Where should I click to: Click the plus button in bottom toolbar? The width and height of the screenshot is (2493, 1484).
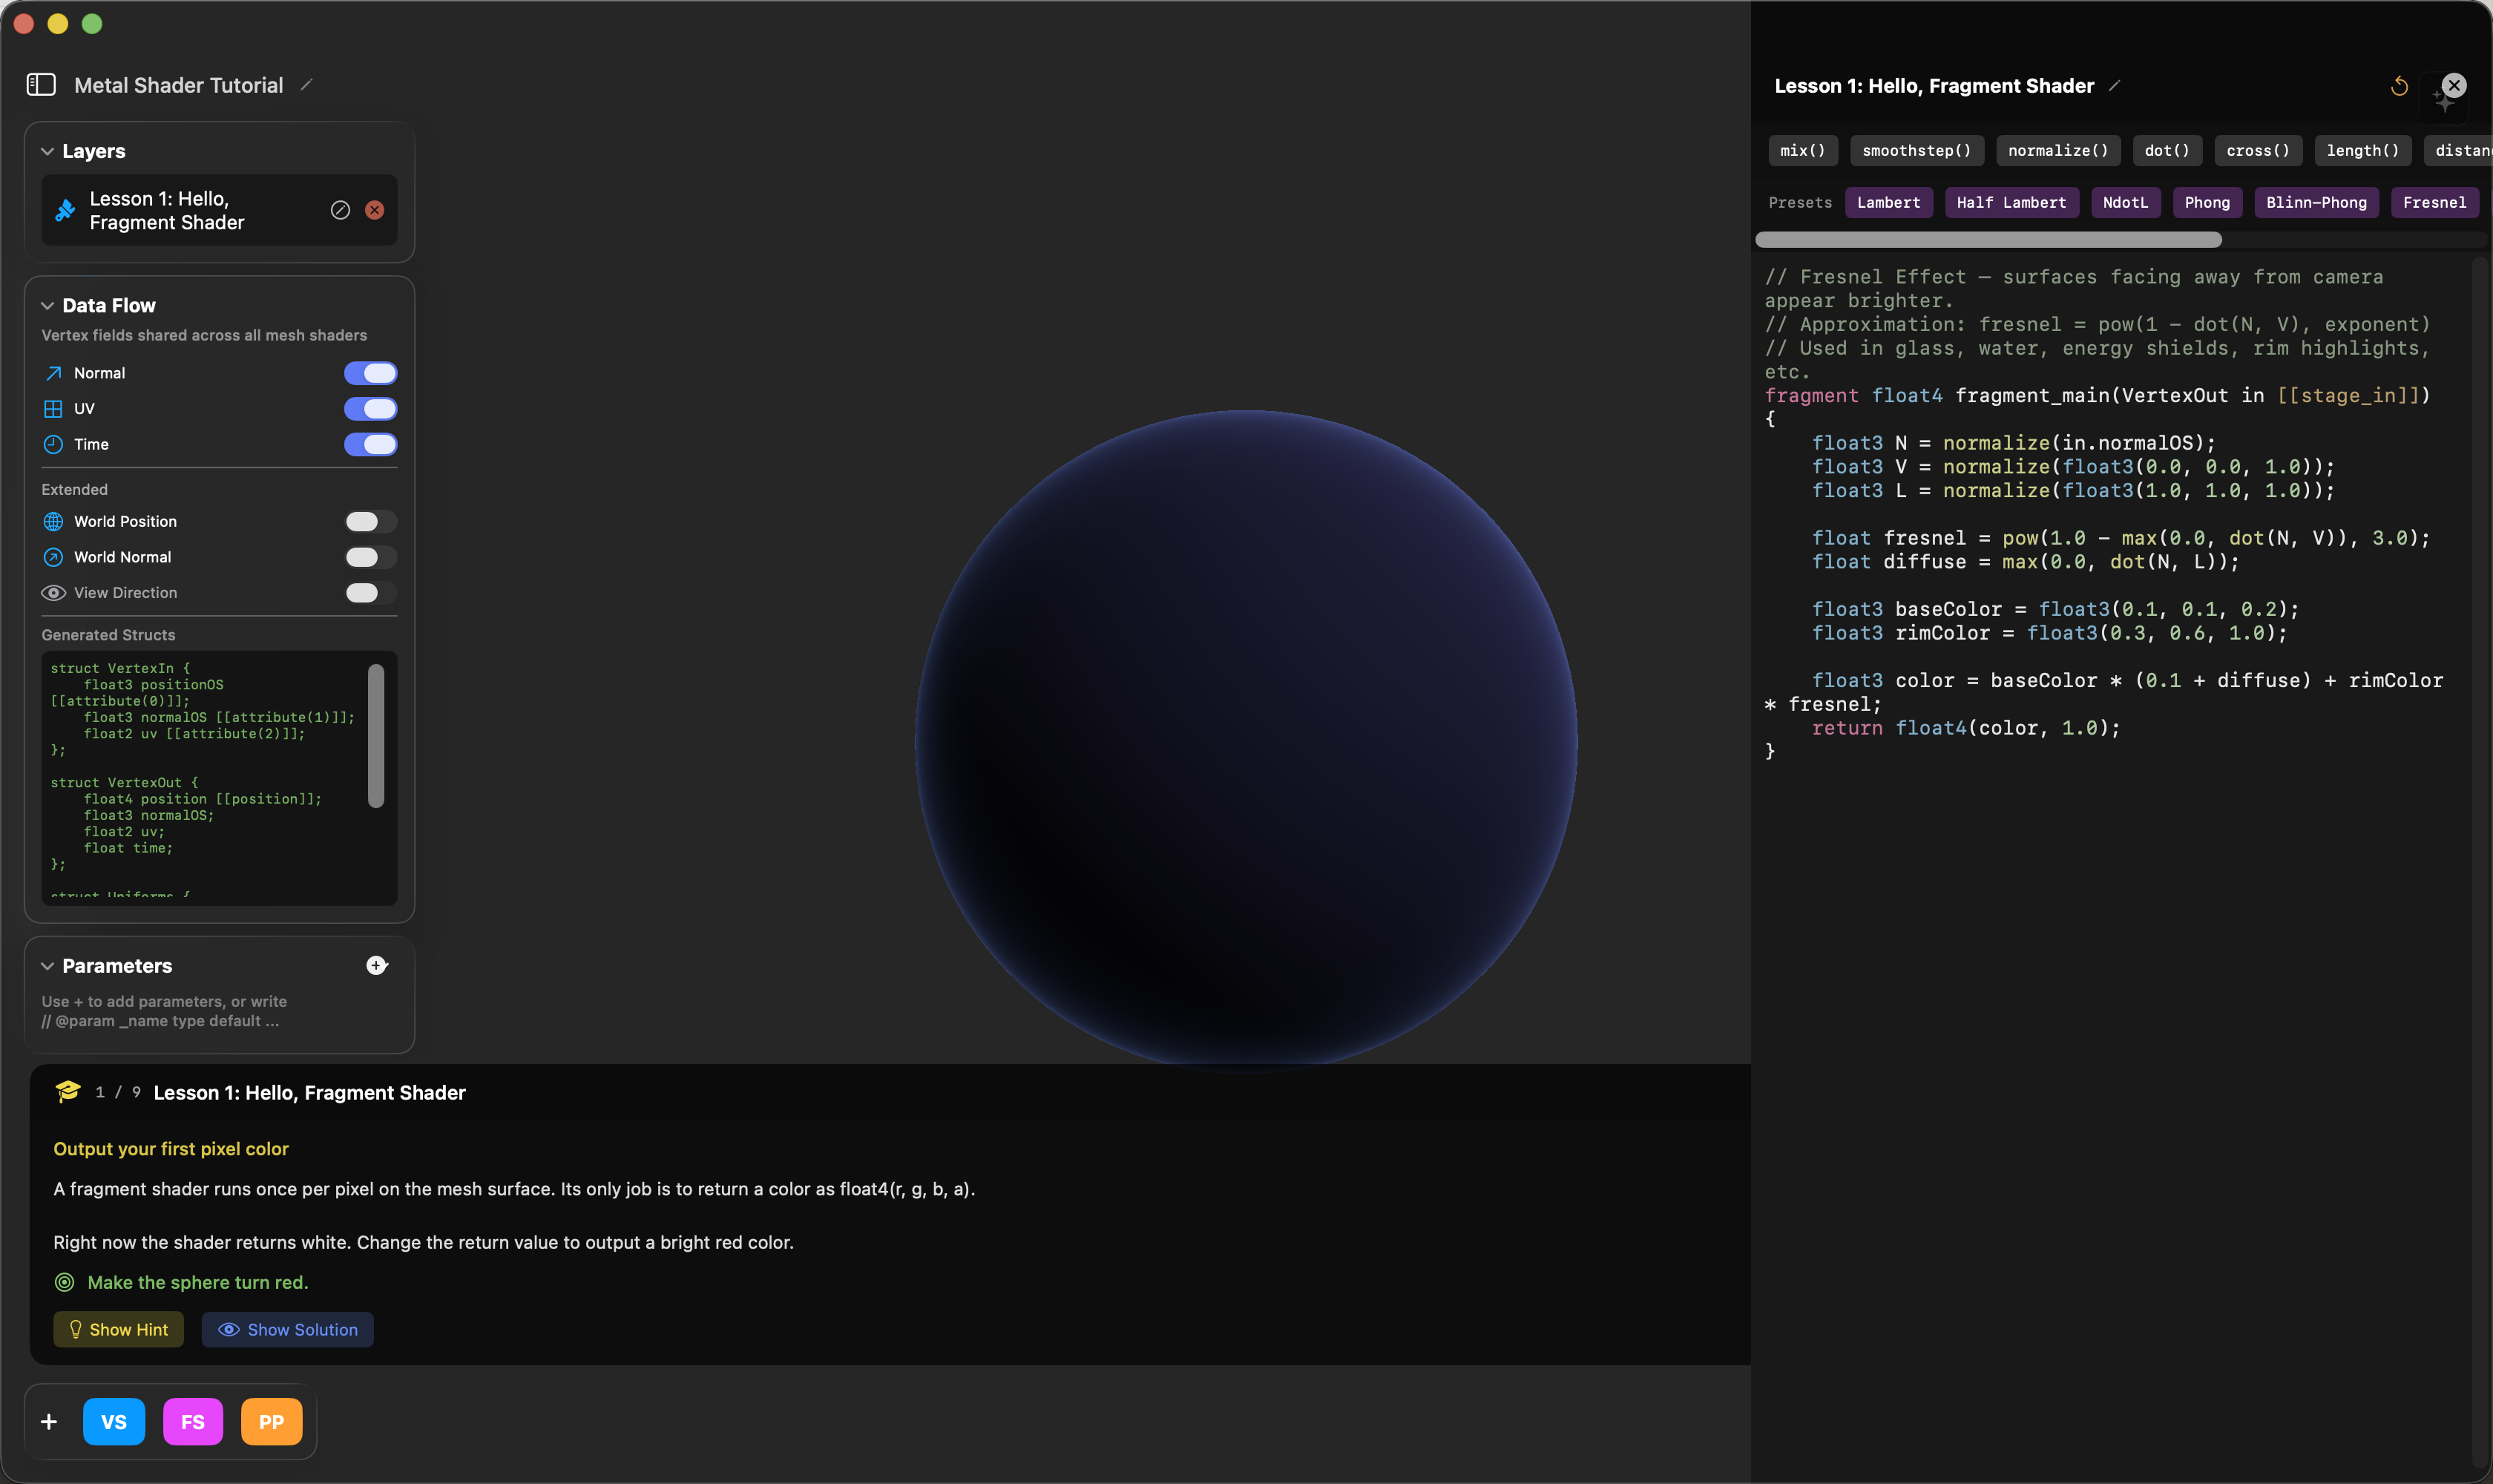point(49,1422)
